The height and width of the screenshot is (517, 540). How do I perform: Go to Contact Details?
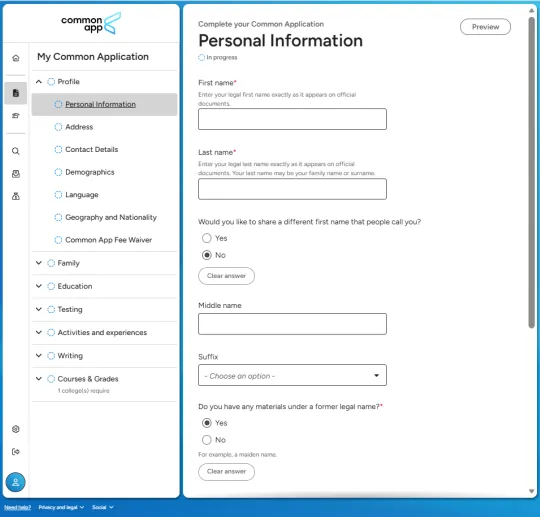pos(92,149)
